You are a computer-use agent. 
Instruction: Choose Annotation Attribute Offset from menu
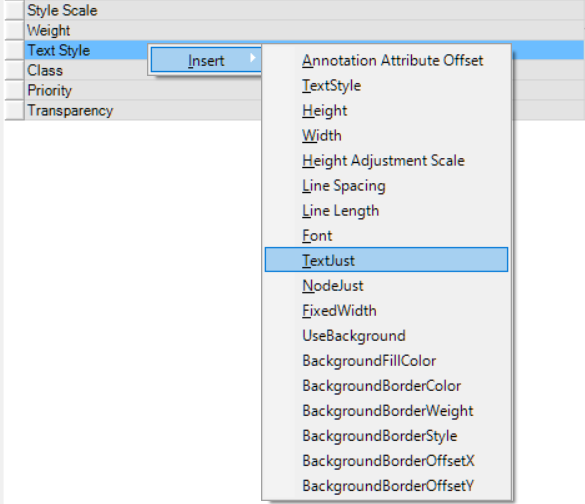pos(386,60)
